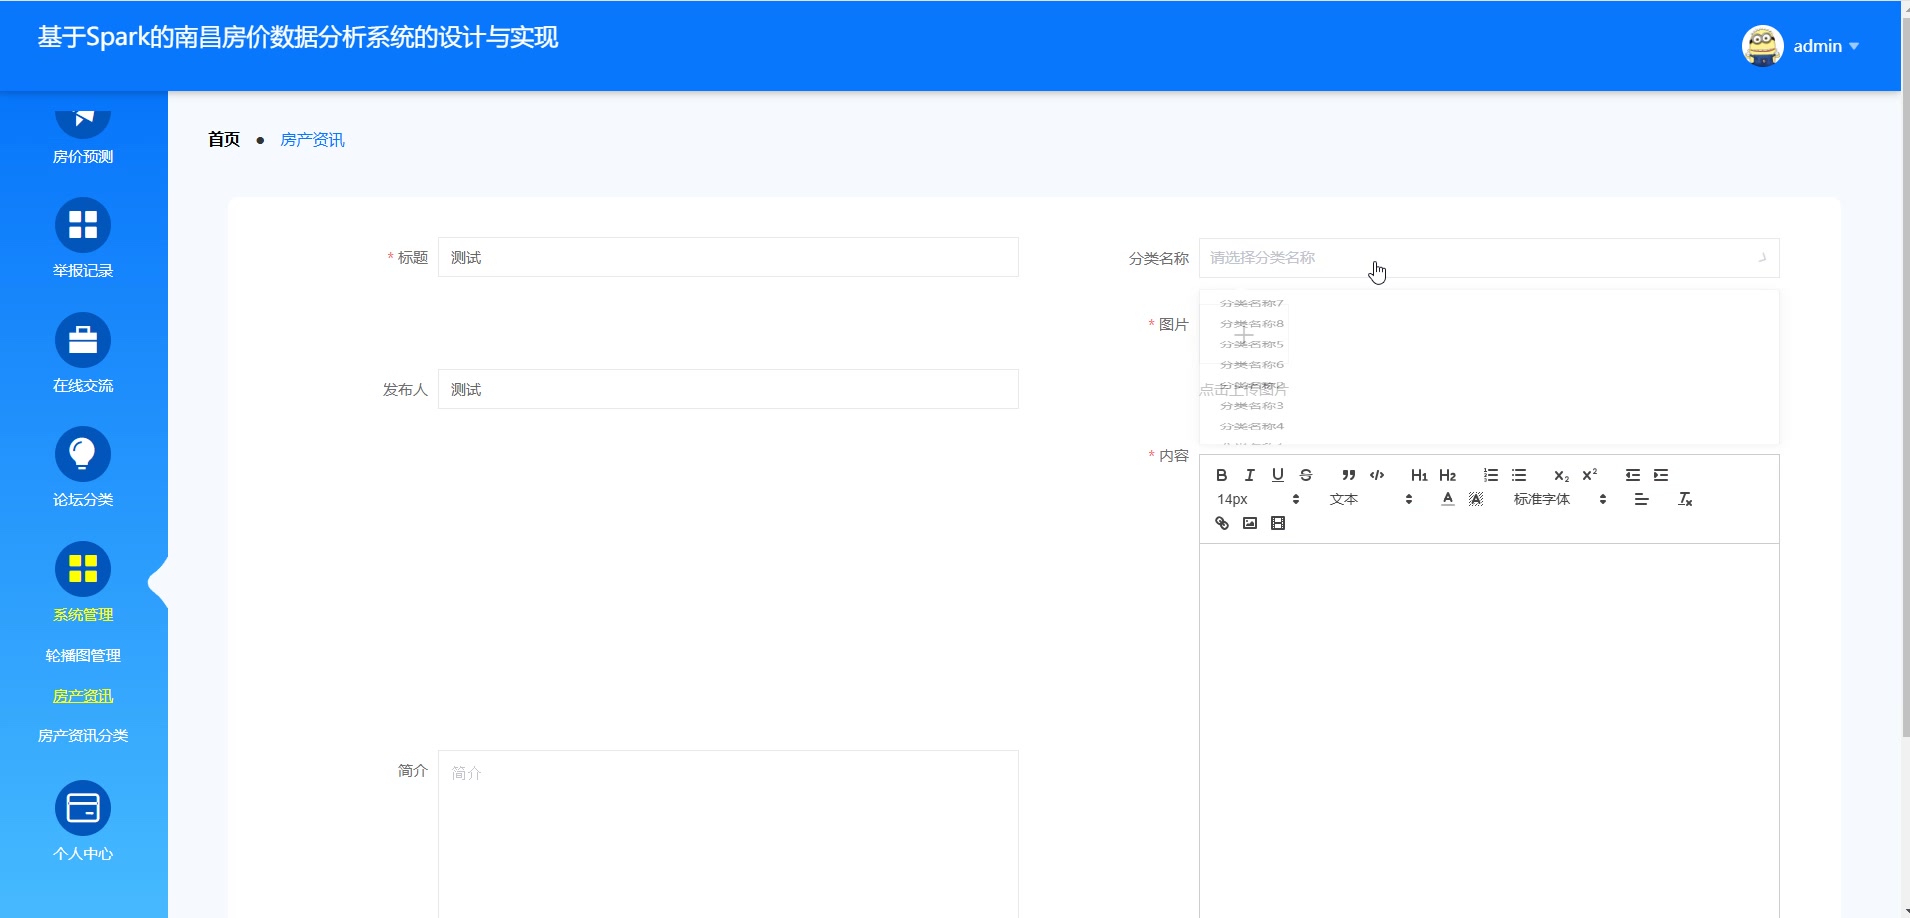
Task: Focus the 简介 textarea
Action: click(x=728, y=834)
